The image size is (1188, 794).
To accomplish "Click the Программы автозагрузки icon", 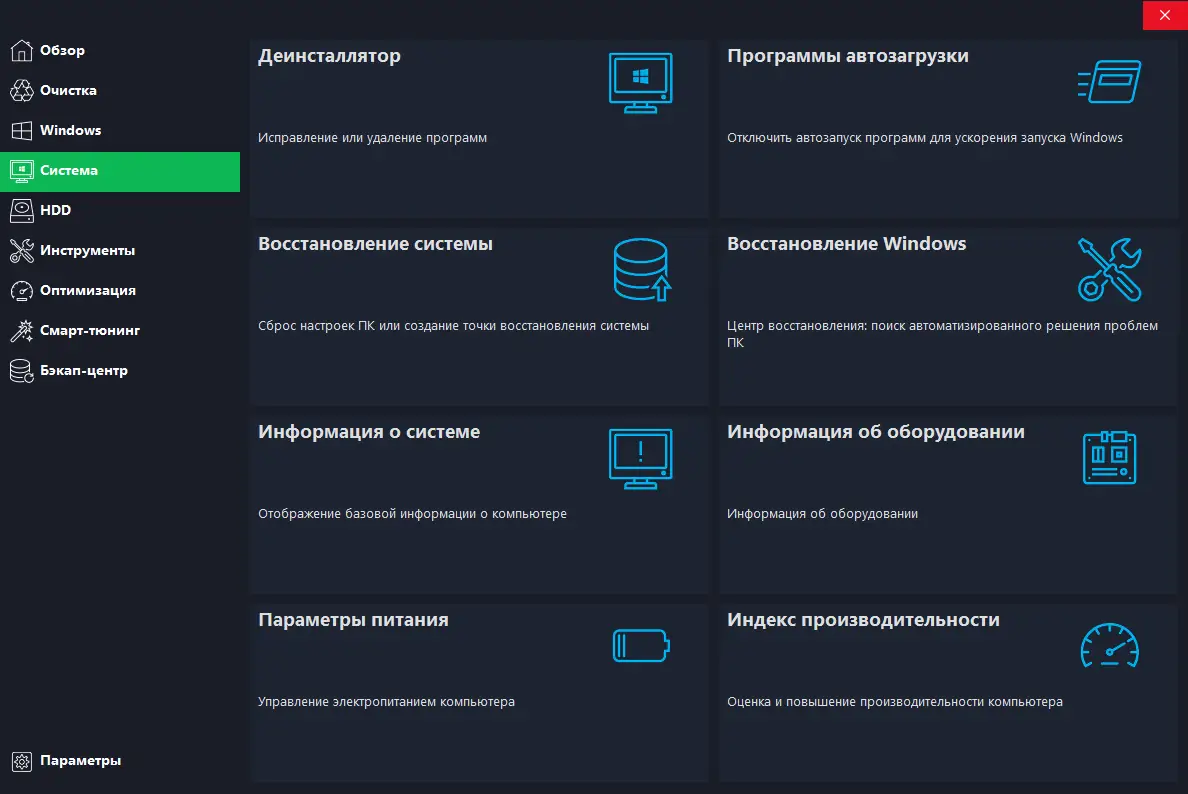I will (1109, 82).
